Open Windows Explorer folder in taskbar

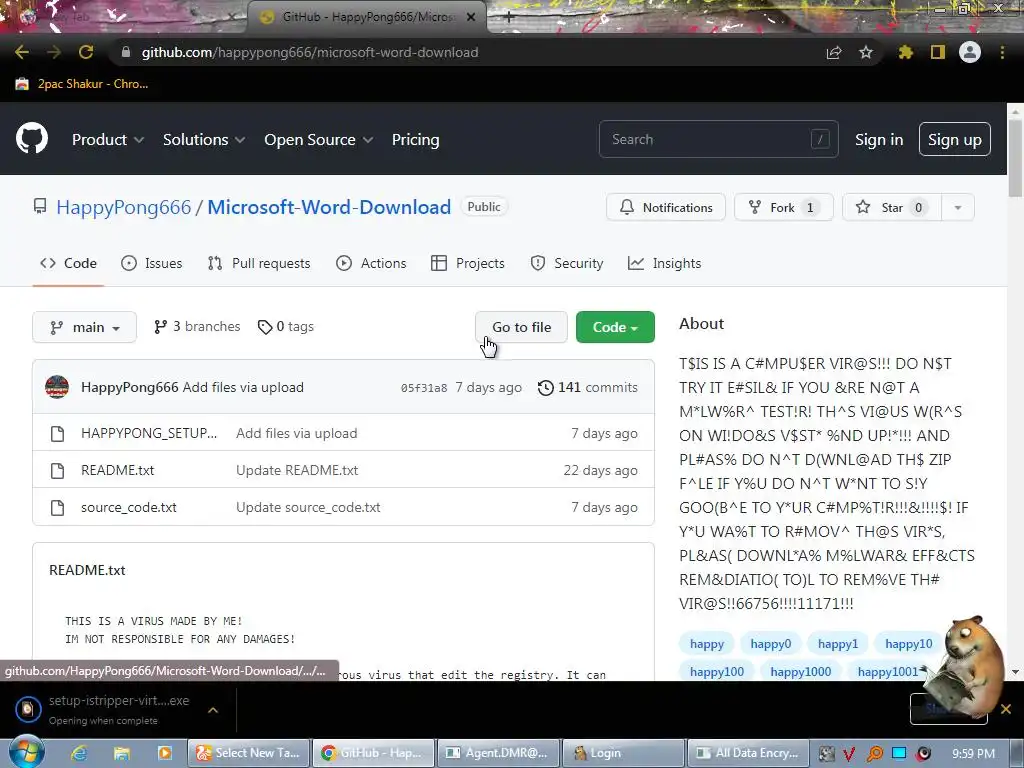(122, 753)
